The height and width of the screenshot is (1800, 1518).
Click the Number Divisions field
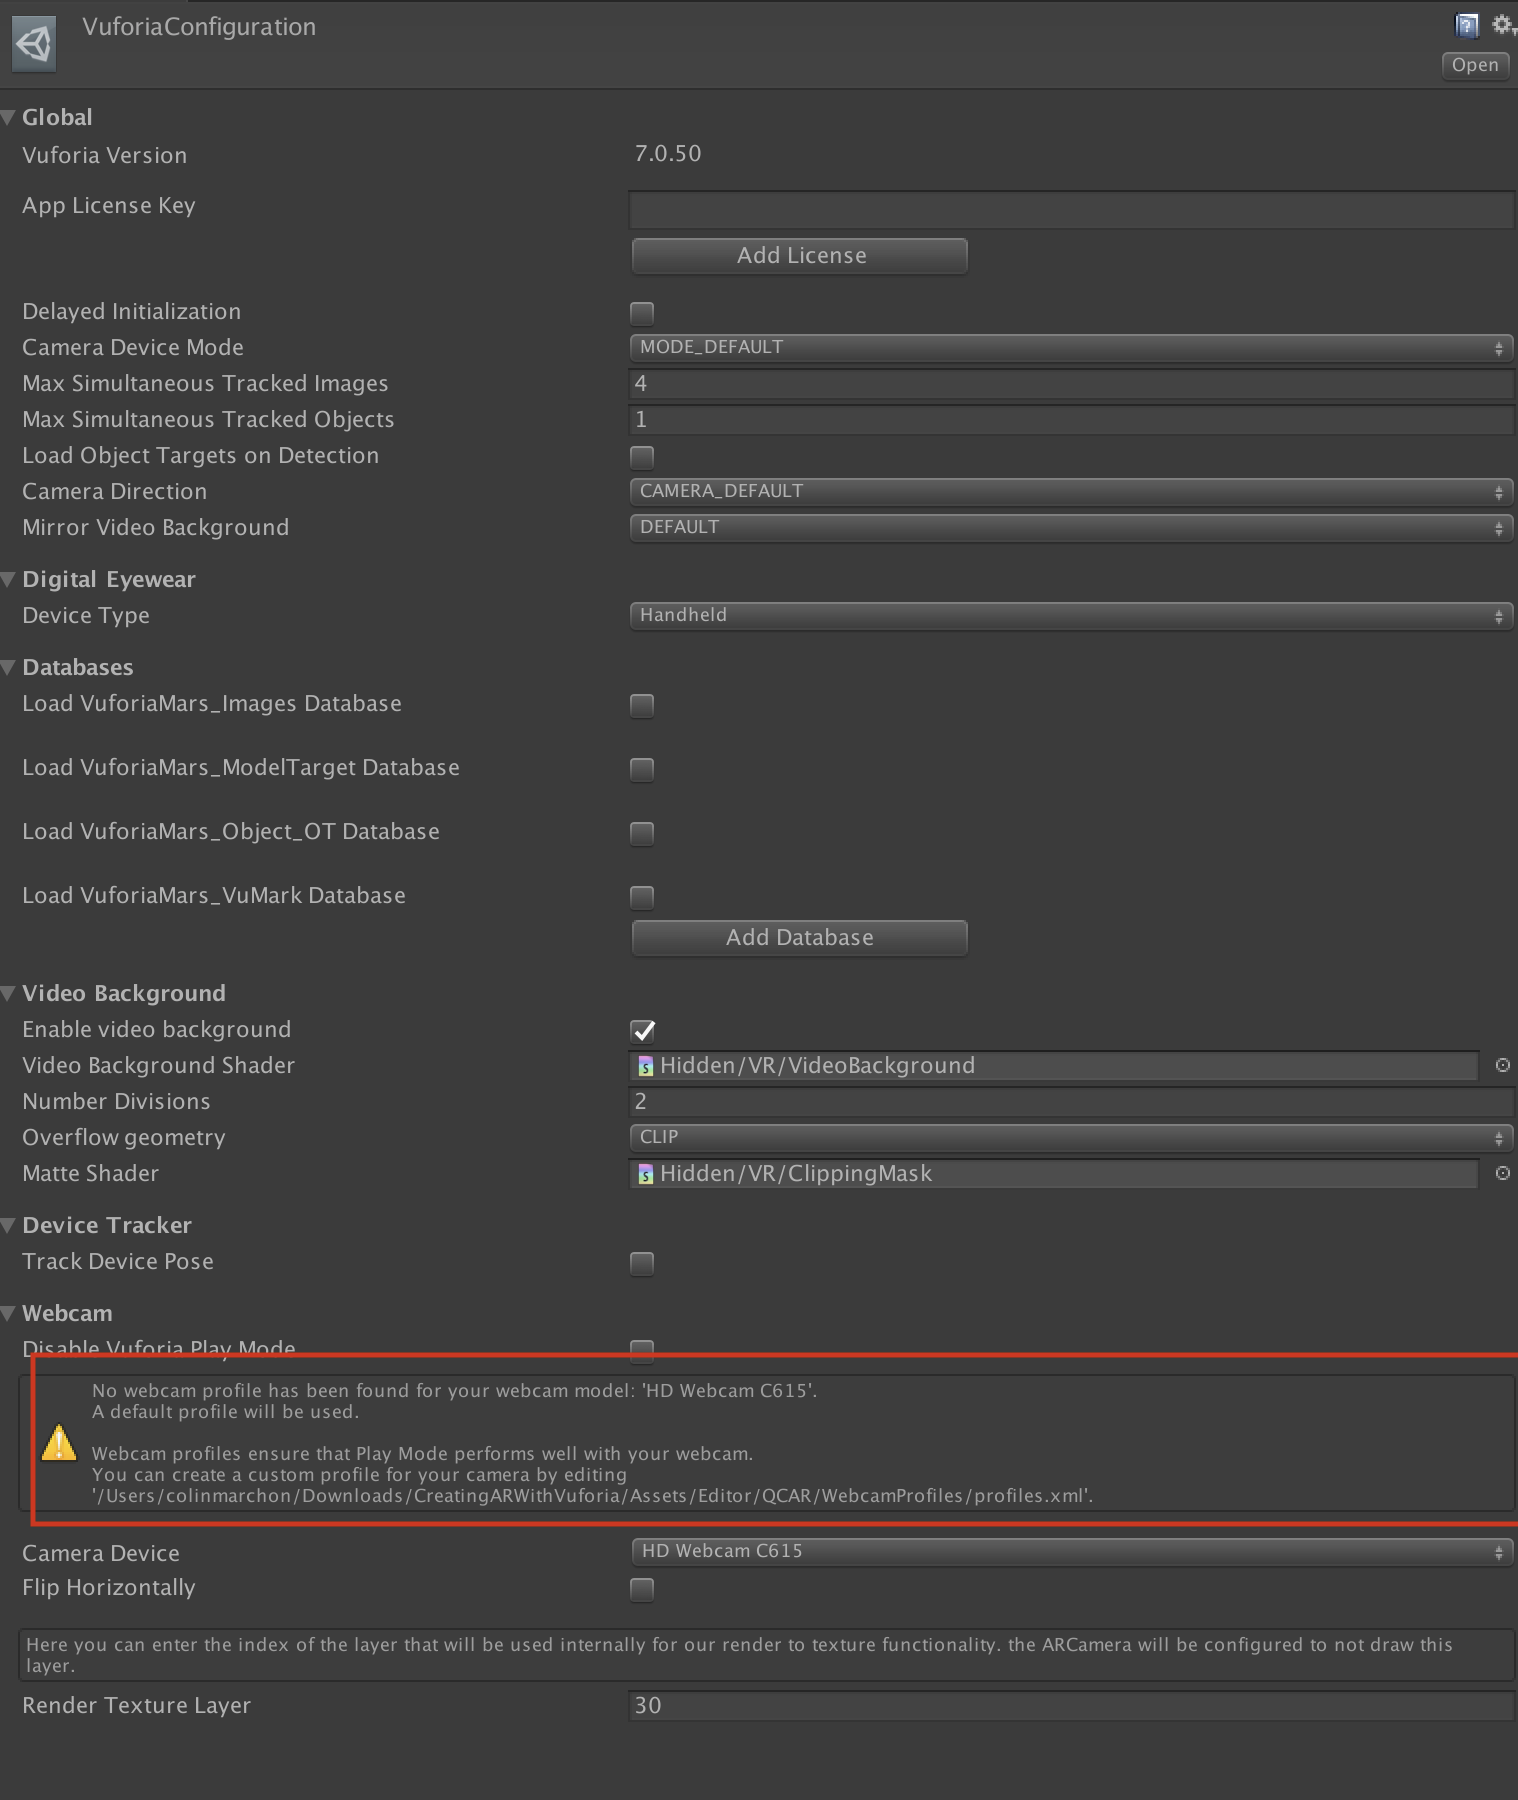point(1071,1102)
